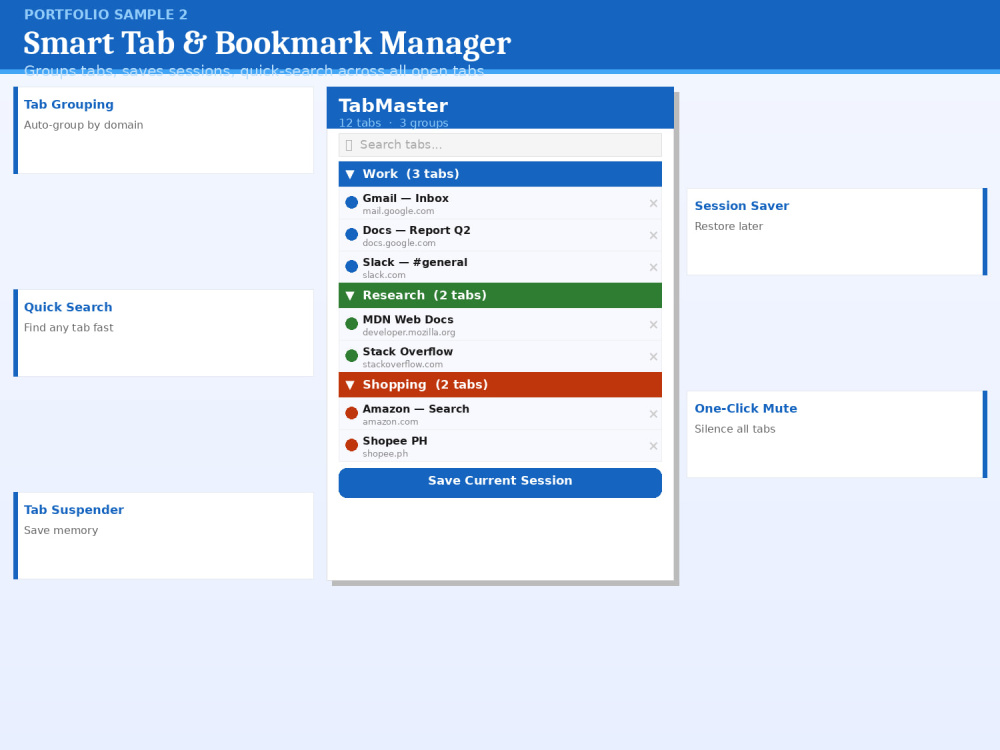
Task: Click the blue dot beside Slack — #general
Action: coord(351,267)
